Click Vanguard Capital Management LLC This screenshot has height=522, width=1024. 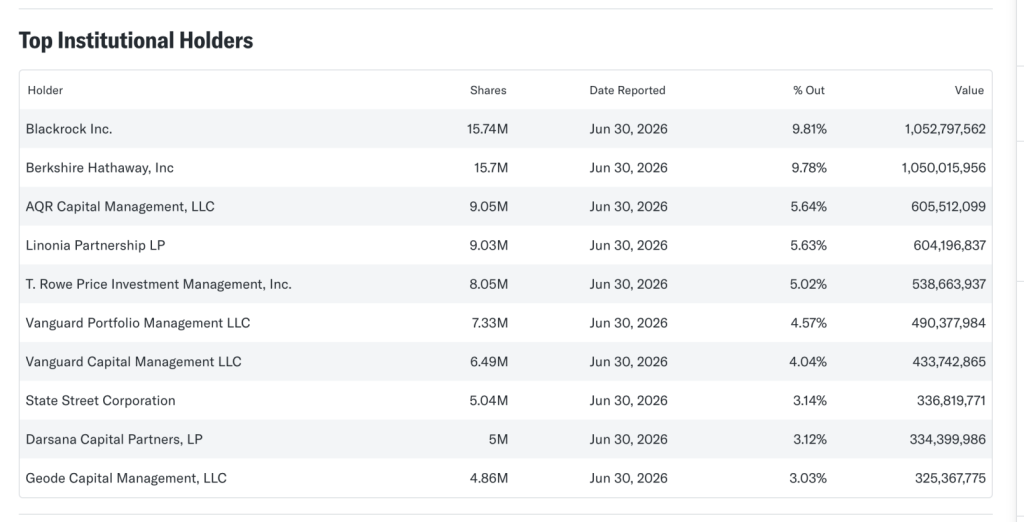pos(133,362)
